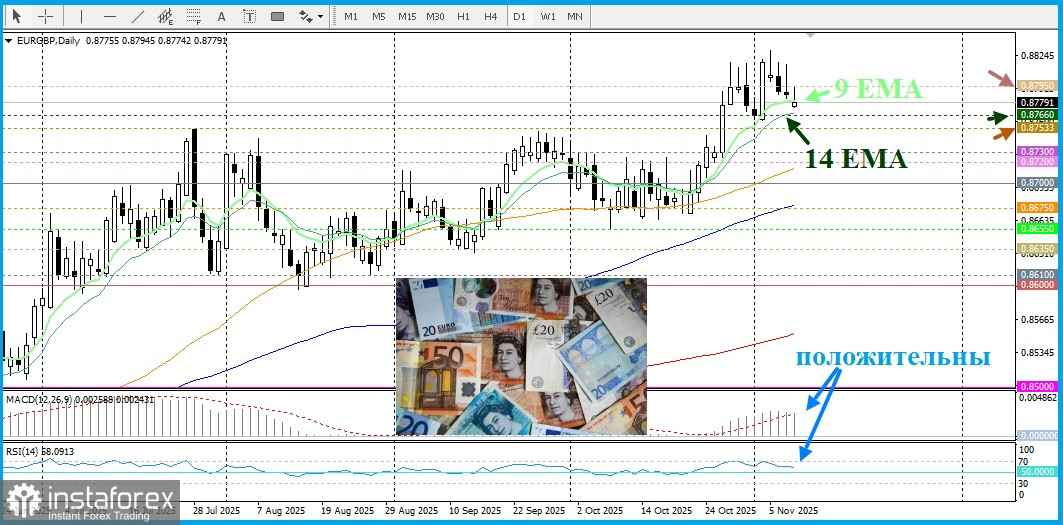This screenshot has width=1063, height=525.
Task: Select the cursor arrow tool
Action: coord(17,16)
